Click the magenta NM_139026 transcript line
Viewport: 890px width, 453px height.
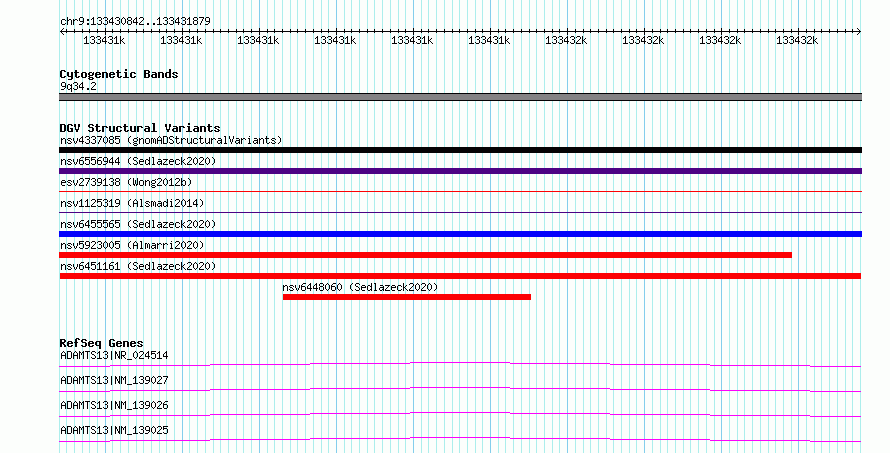click(460, 414)
